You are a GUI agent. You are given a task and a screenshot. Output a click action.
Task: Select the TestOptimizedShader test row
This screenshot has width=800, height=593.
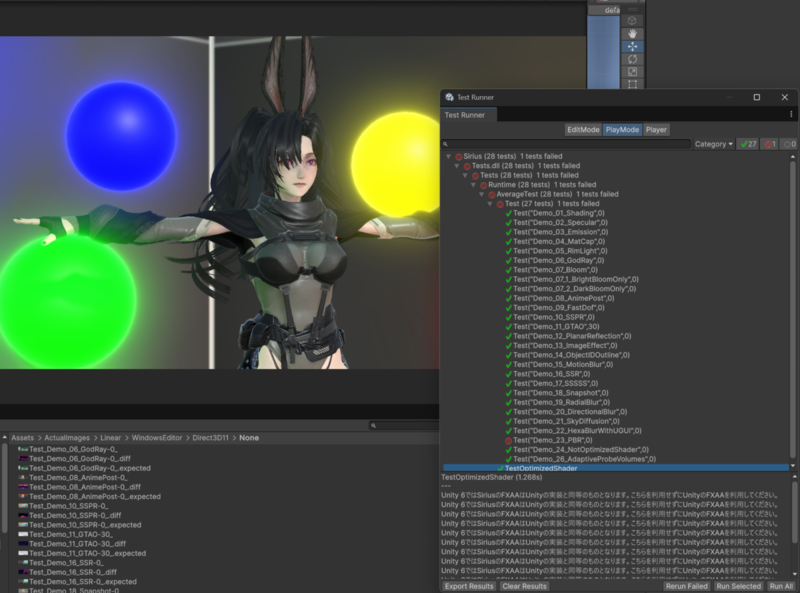click(615, 468)
